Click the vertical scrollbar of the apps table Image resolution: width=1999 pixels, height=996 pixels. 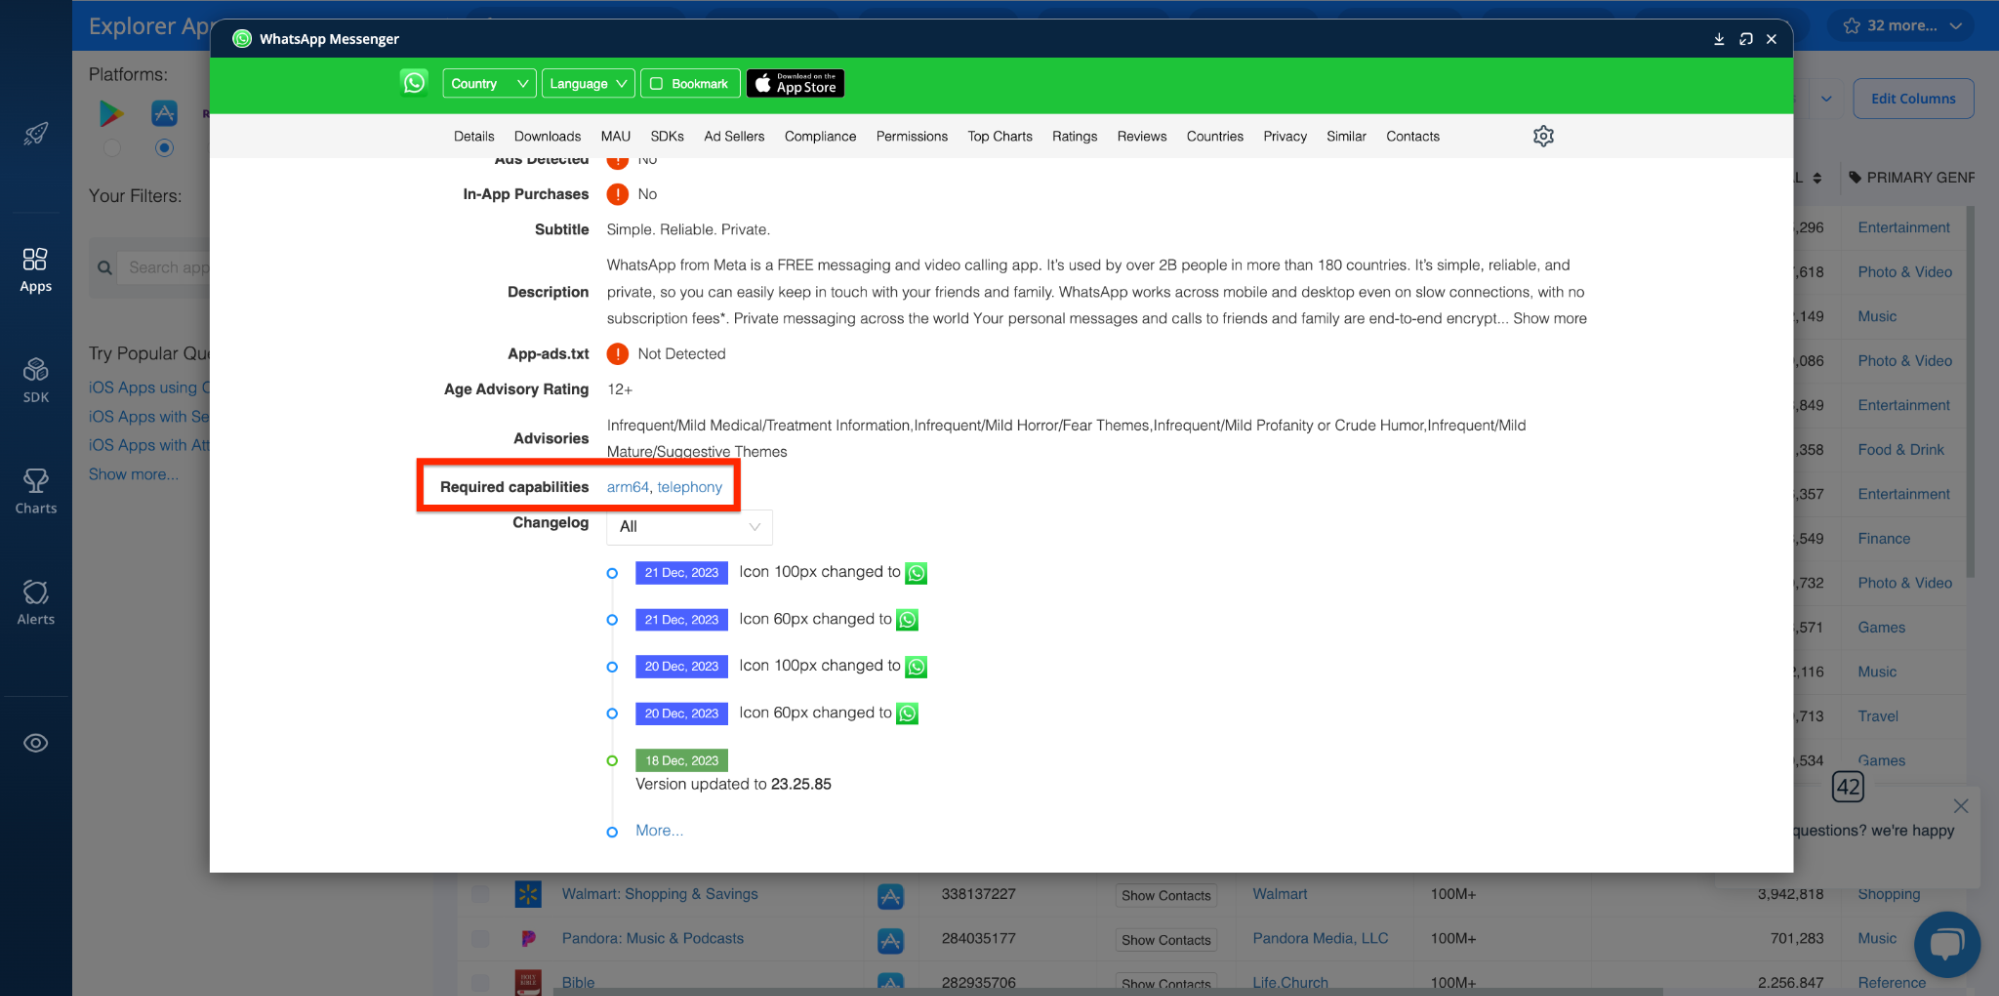pyautogui.click(x=1970, y=391)
